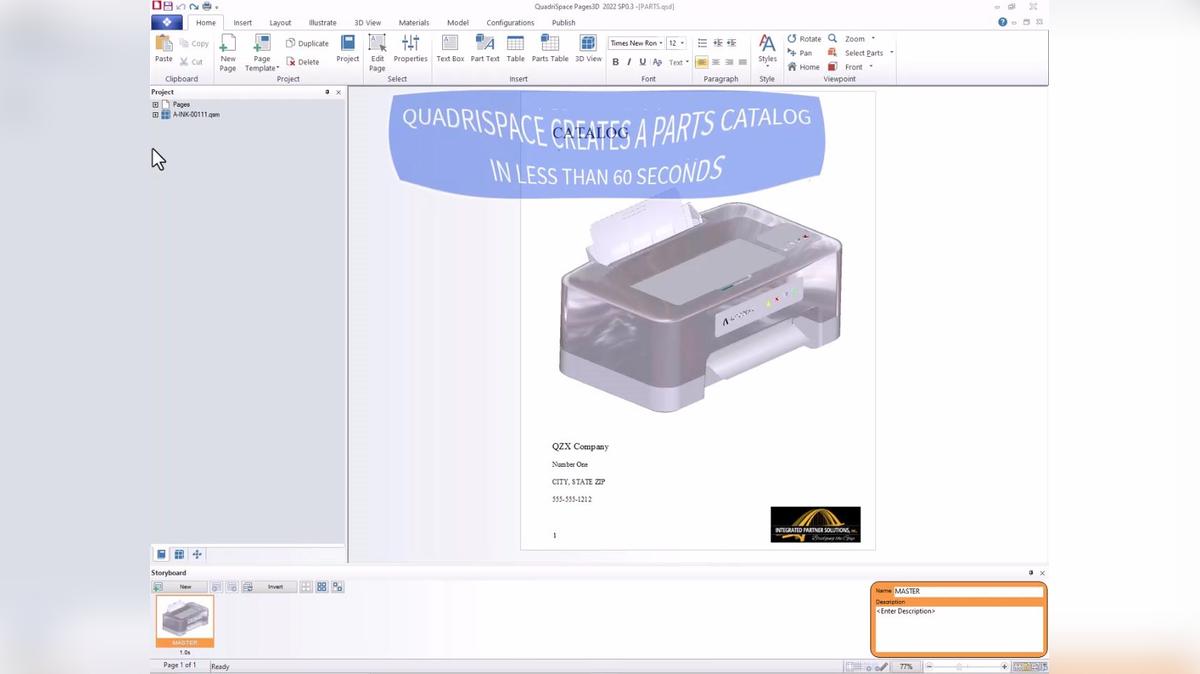Toggle bullet list formatting

coord(702,43)
